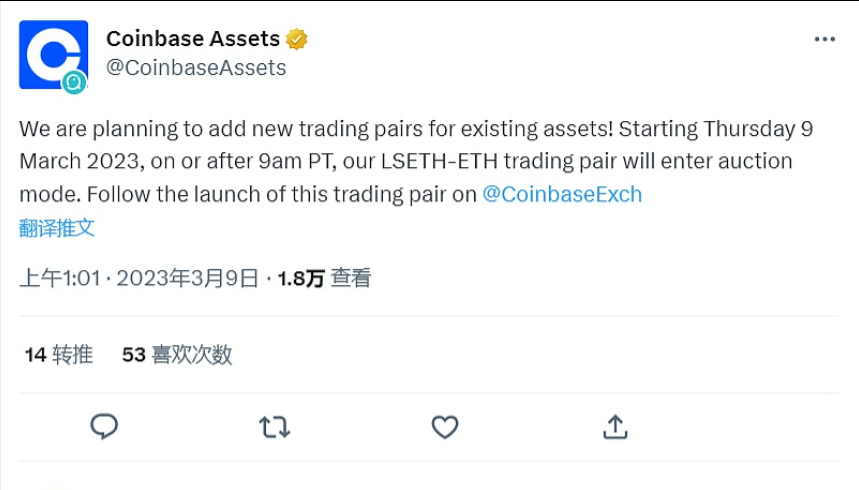Click 翻译推文 to translate the tweet

coord(57,227)
